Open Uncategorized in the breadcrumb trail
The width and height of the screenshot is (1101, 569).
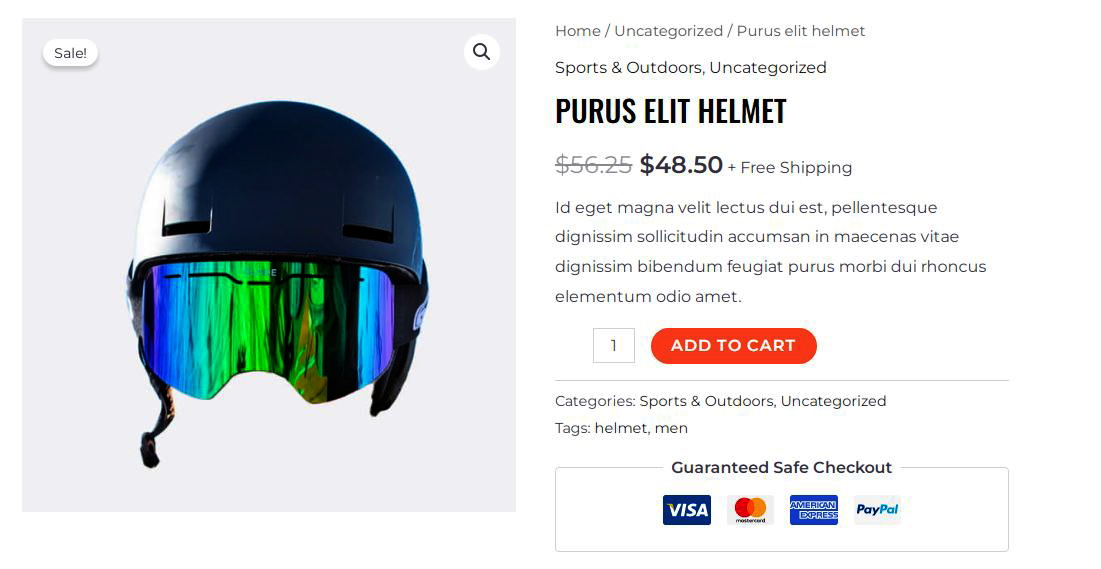(x=668, y=31)
